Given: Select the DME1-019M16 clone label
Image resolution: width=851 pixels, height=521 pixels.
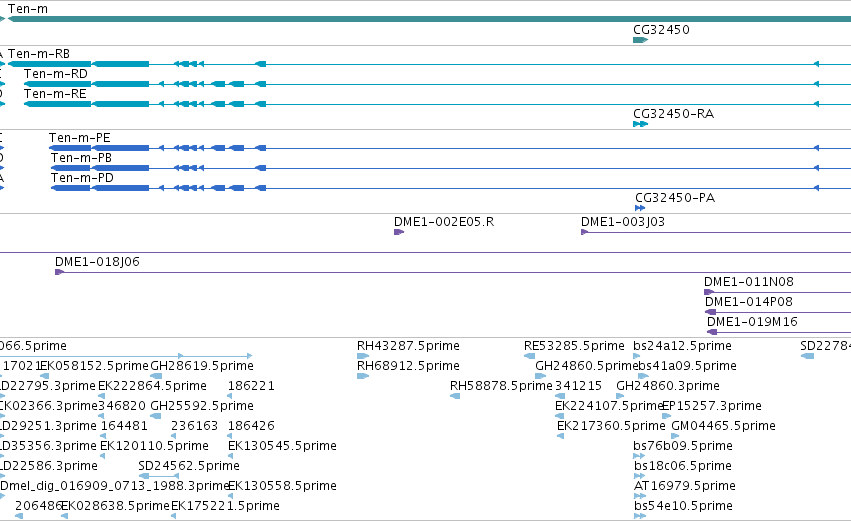Looking at the screenshot, I should click(x=752, y=322).
